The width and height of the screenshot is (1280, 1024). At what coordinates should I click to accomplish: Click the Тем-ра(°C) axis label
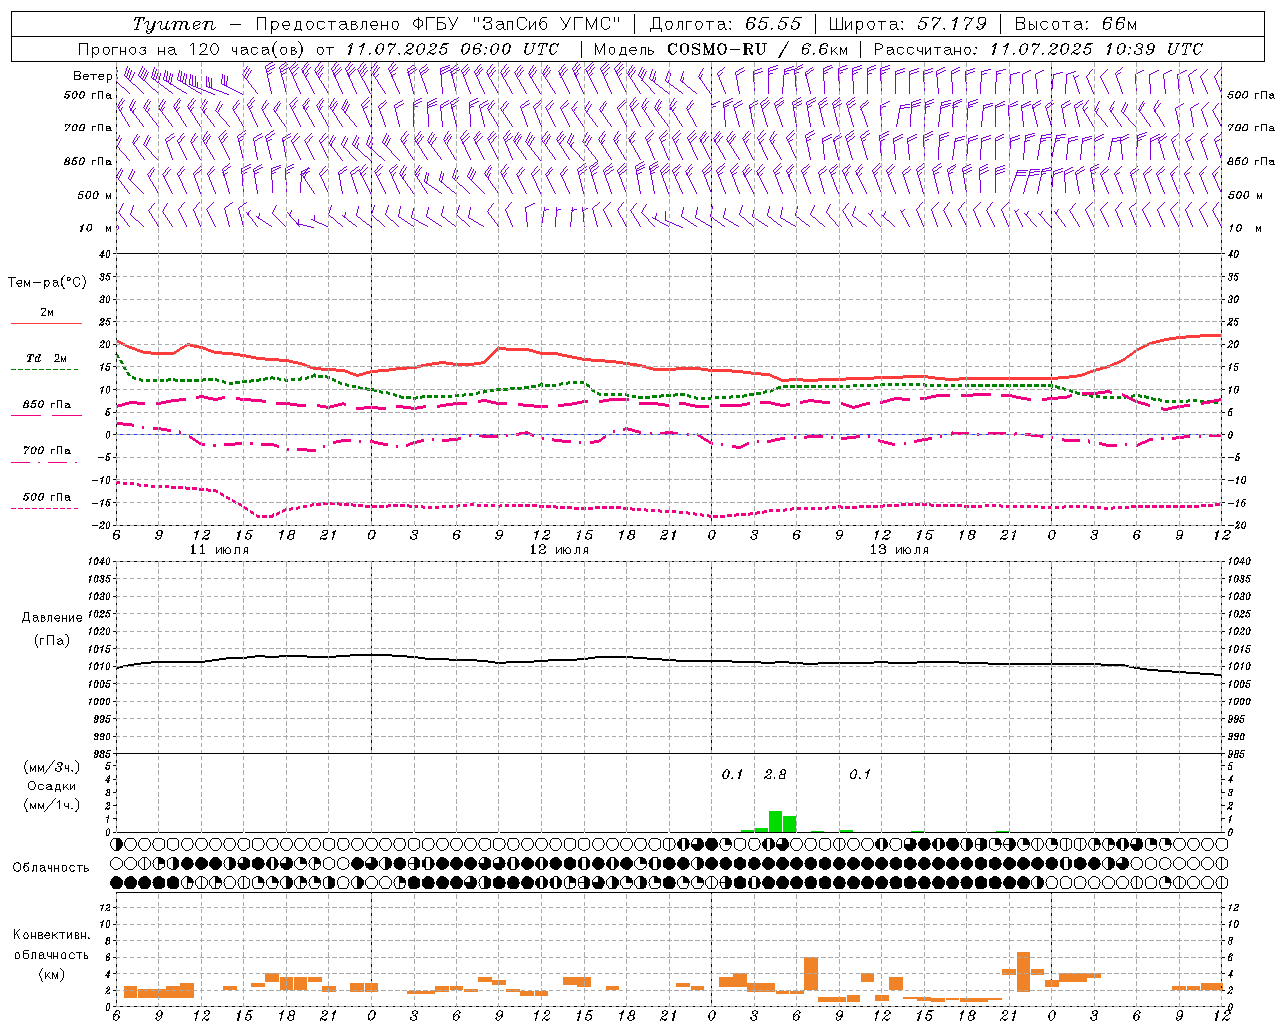point(47,283)
